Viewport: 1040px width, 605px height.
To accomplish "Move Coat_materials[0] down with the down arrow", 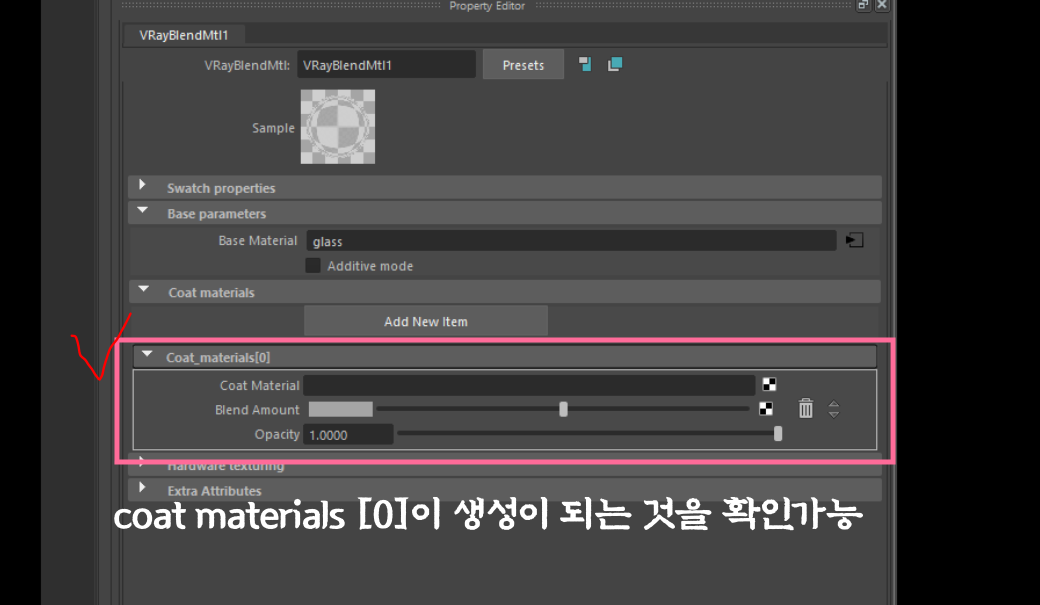I will coord(834,414).
